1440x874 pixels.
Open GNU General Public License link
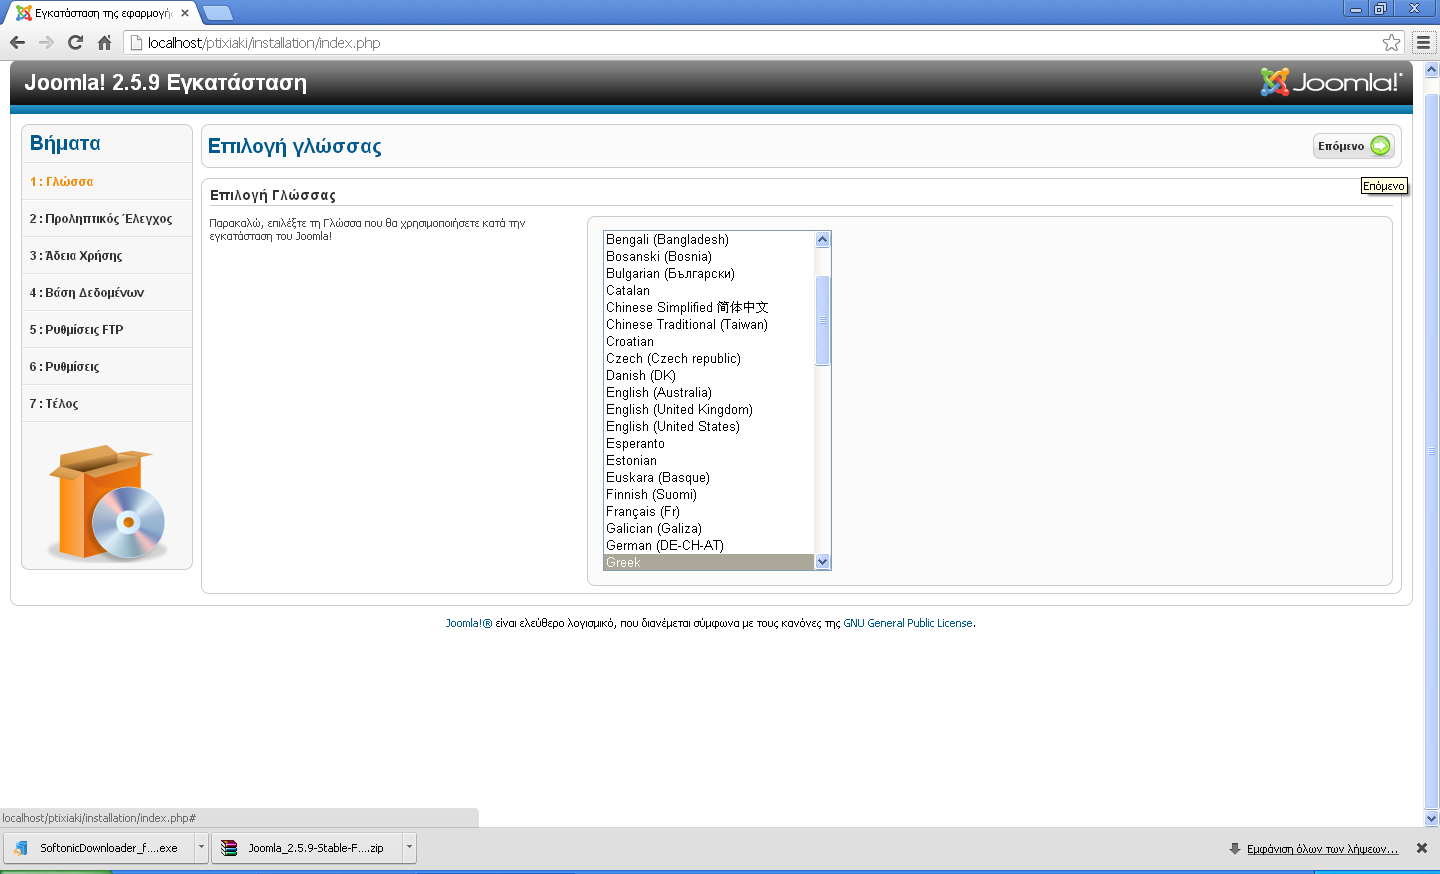(908, 623)
